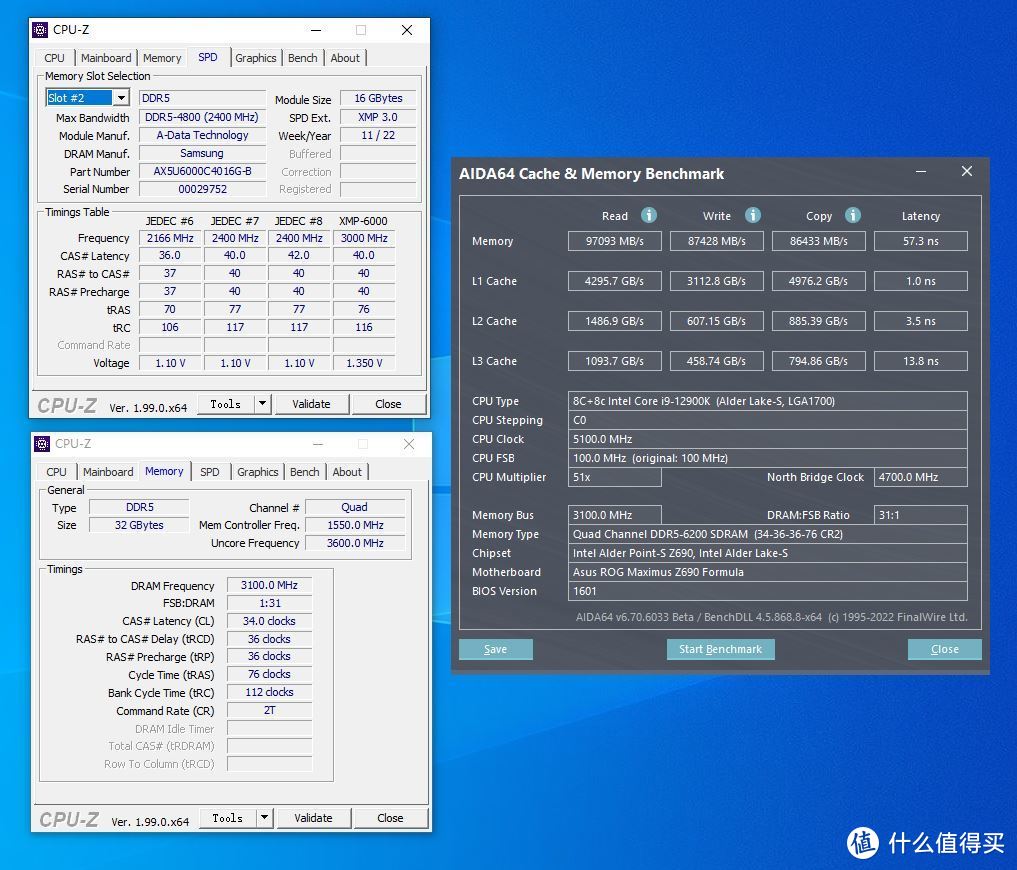Screen dimensions: 1017x870
Task: Close the top CPU-Z window with the X
Action: [407, 30]
